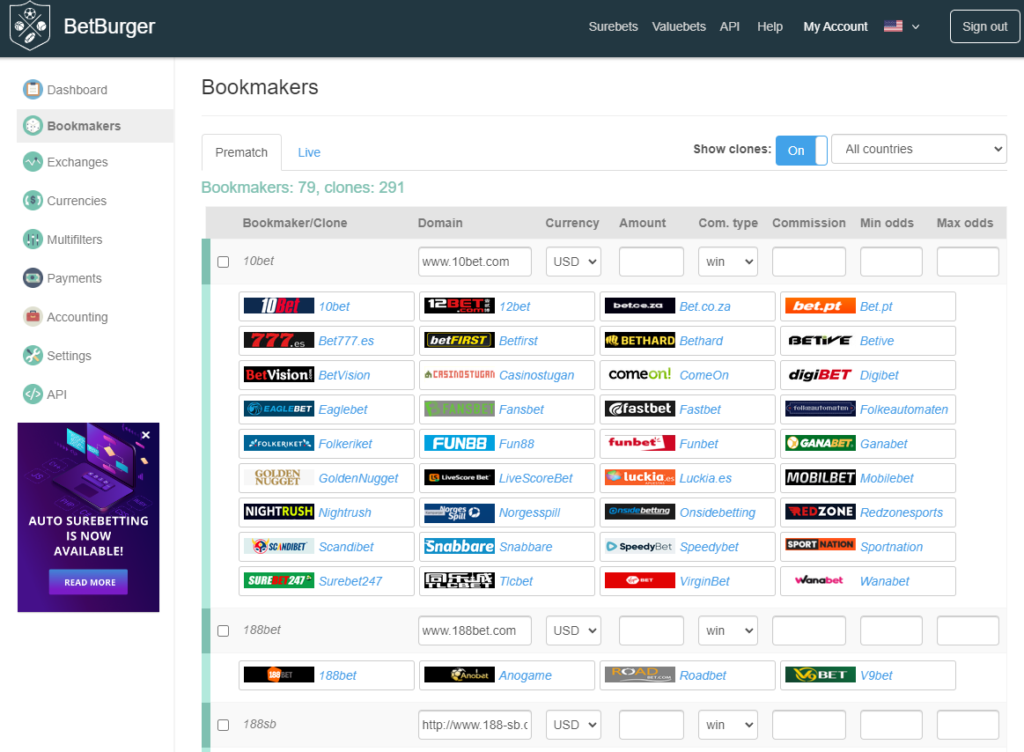This screenshot has width=1024, height=752.
Task: Open the 188sb commission type dropdown
Action: click(728, 725)
